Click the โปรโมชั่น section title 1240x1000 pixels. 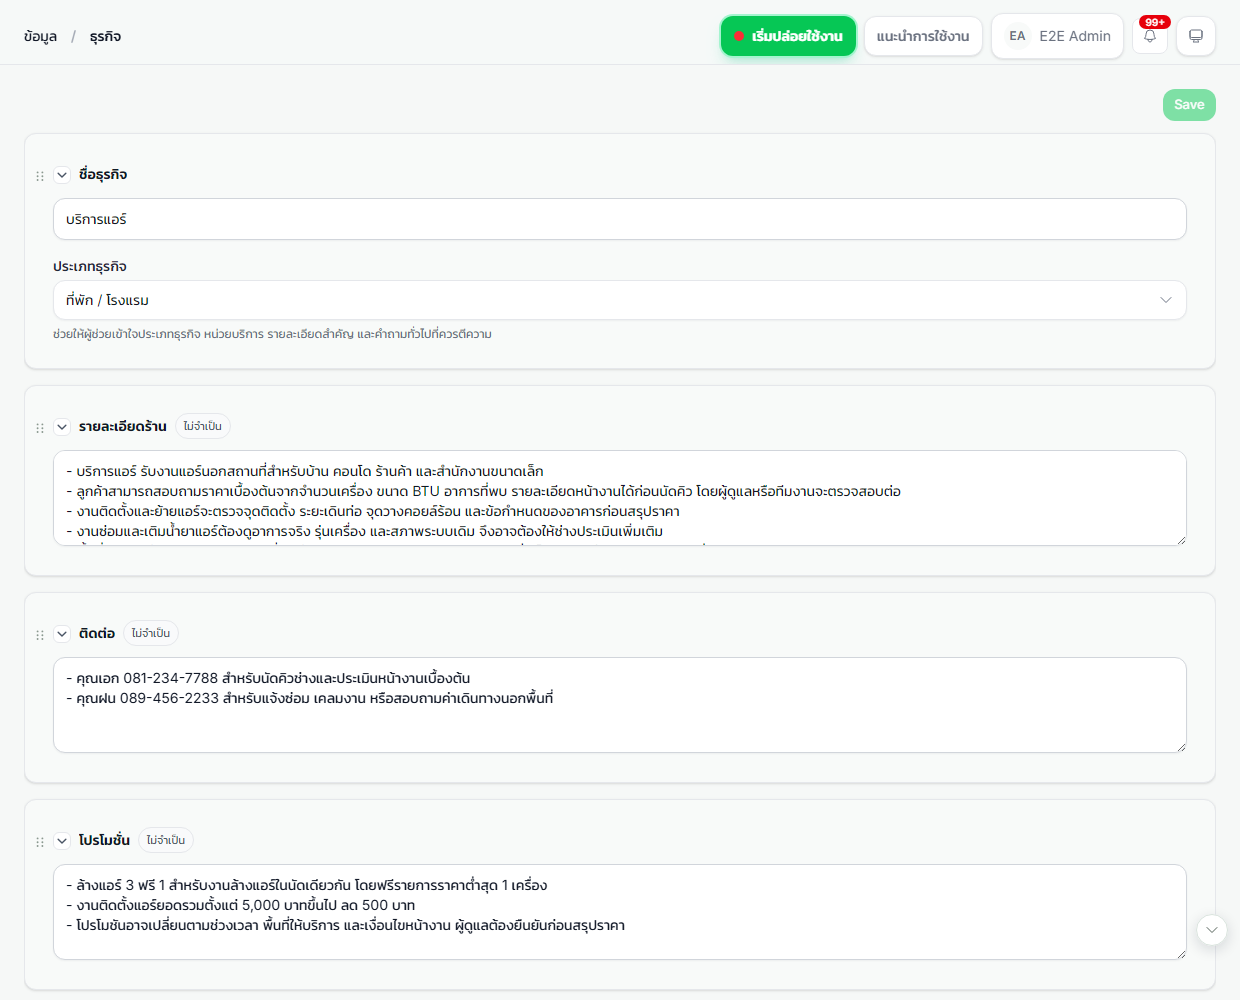104,841
